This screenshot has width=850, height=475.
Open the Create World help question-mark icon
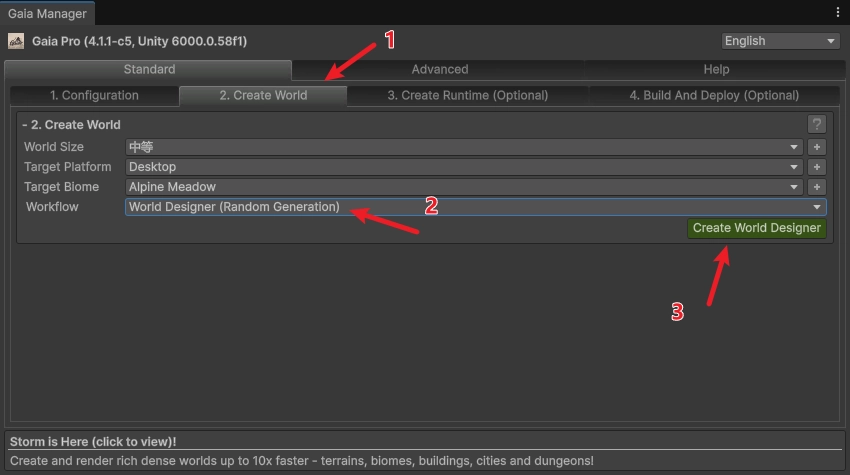click(816, 124)
